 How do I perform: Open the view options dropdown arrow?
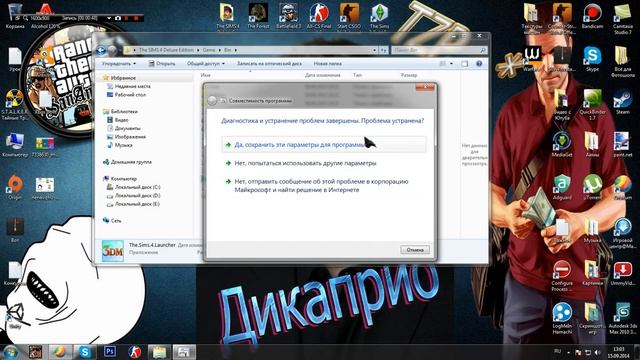pyautogui.click(x=451, y=64)
